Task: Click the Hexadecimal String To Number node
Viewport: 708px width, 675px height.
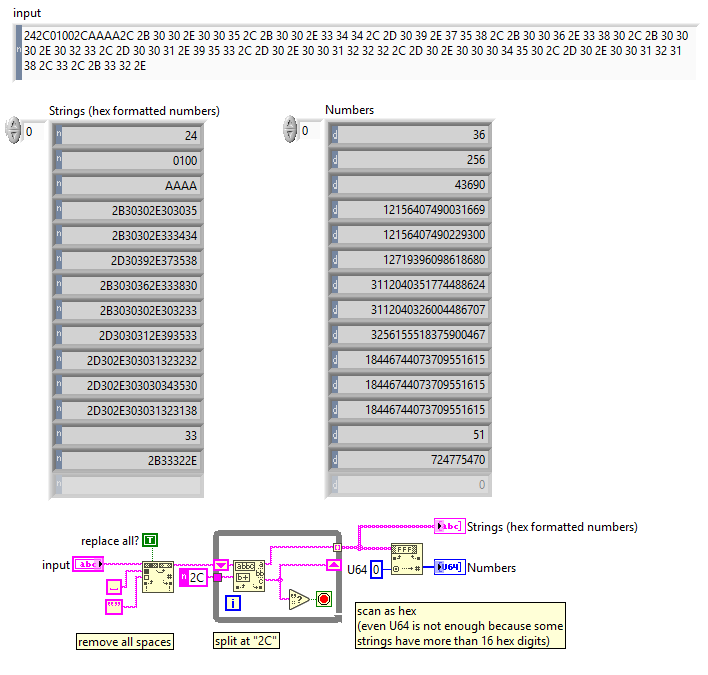Action: pyautogui.click(x=406, y=559)
